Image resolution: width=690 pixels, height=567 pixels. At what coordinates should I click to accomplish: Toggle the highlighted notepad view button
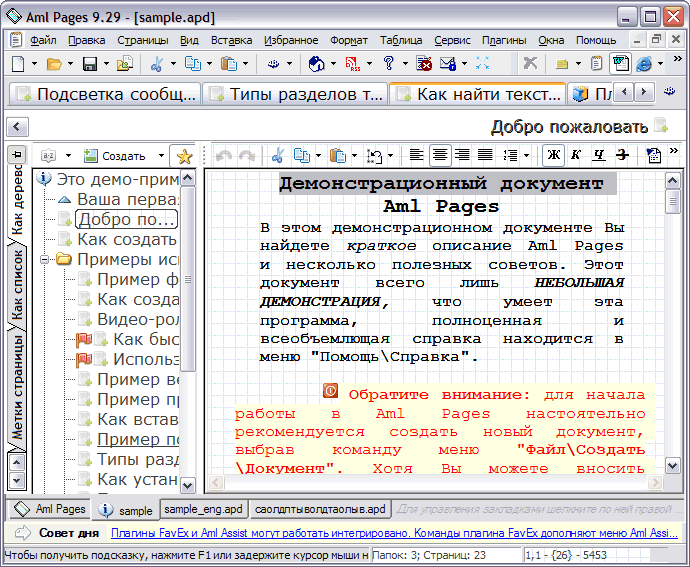620,64
